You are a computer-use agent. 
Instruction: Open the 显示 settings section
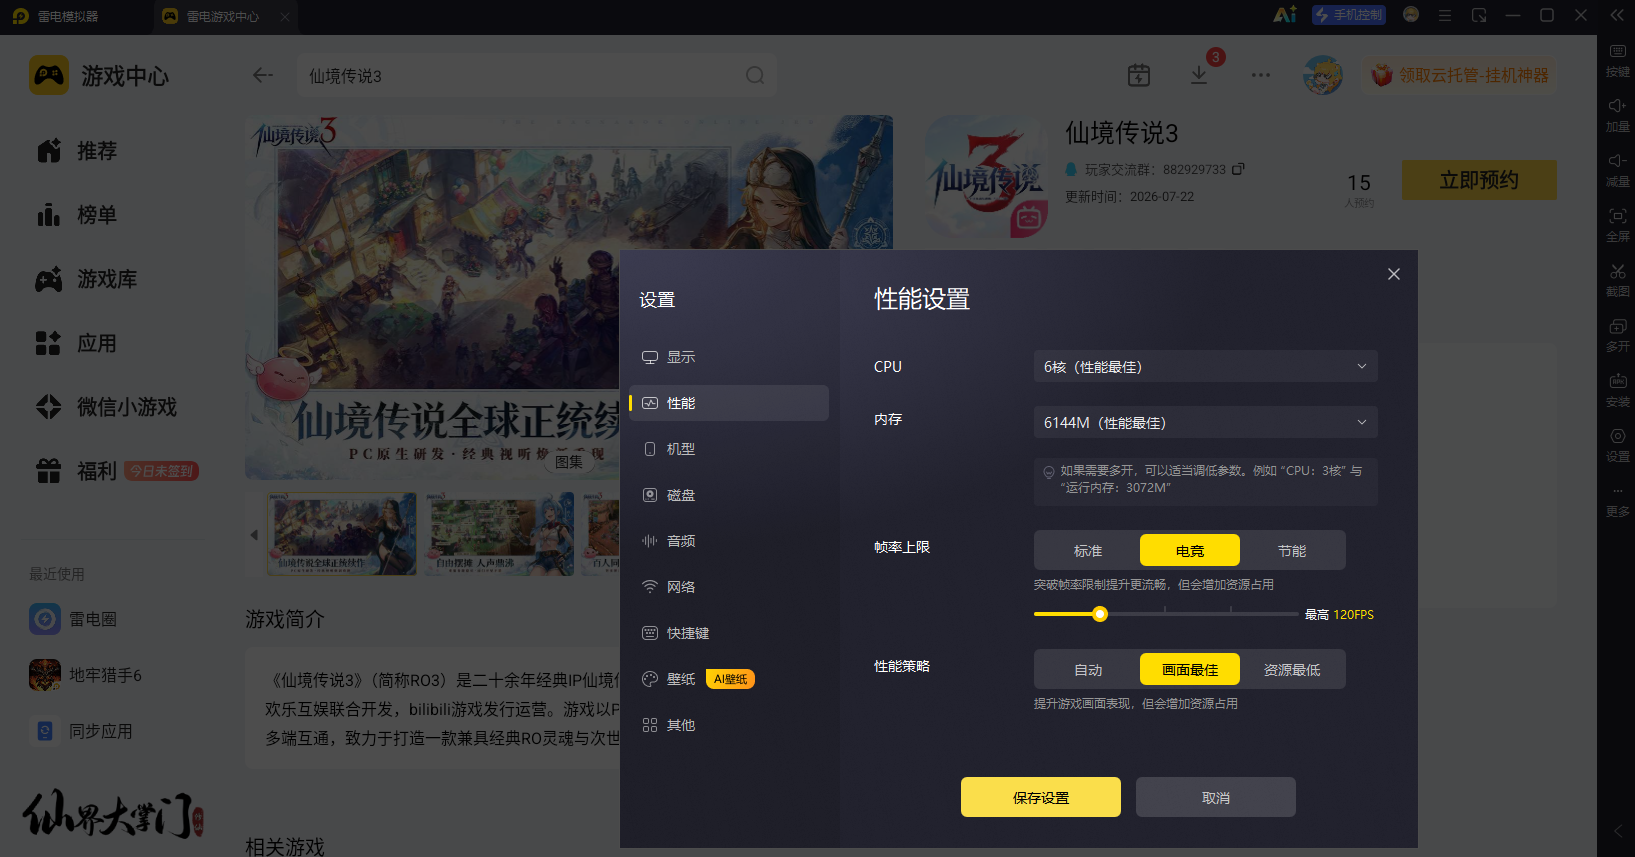coord(729,357)
